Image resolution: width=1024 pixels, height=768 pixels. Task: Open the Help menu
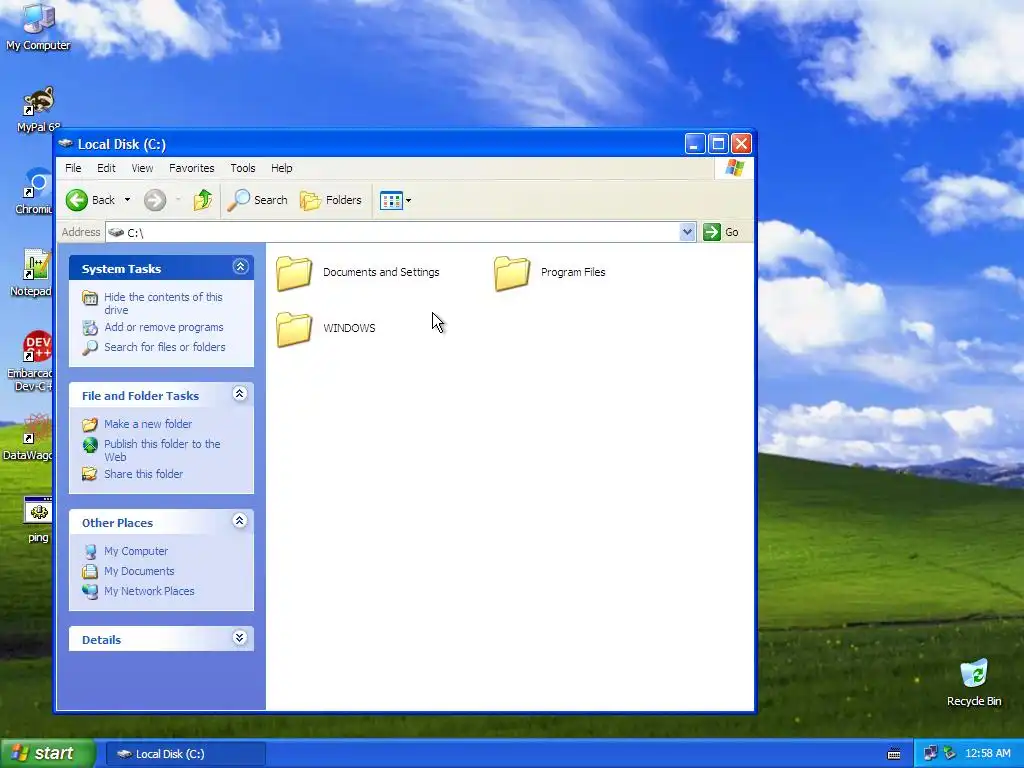[x=281, y=168]
